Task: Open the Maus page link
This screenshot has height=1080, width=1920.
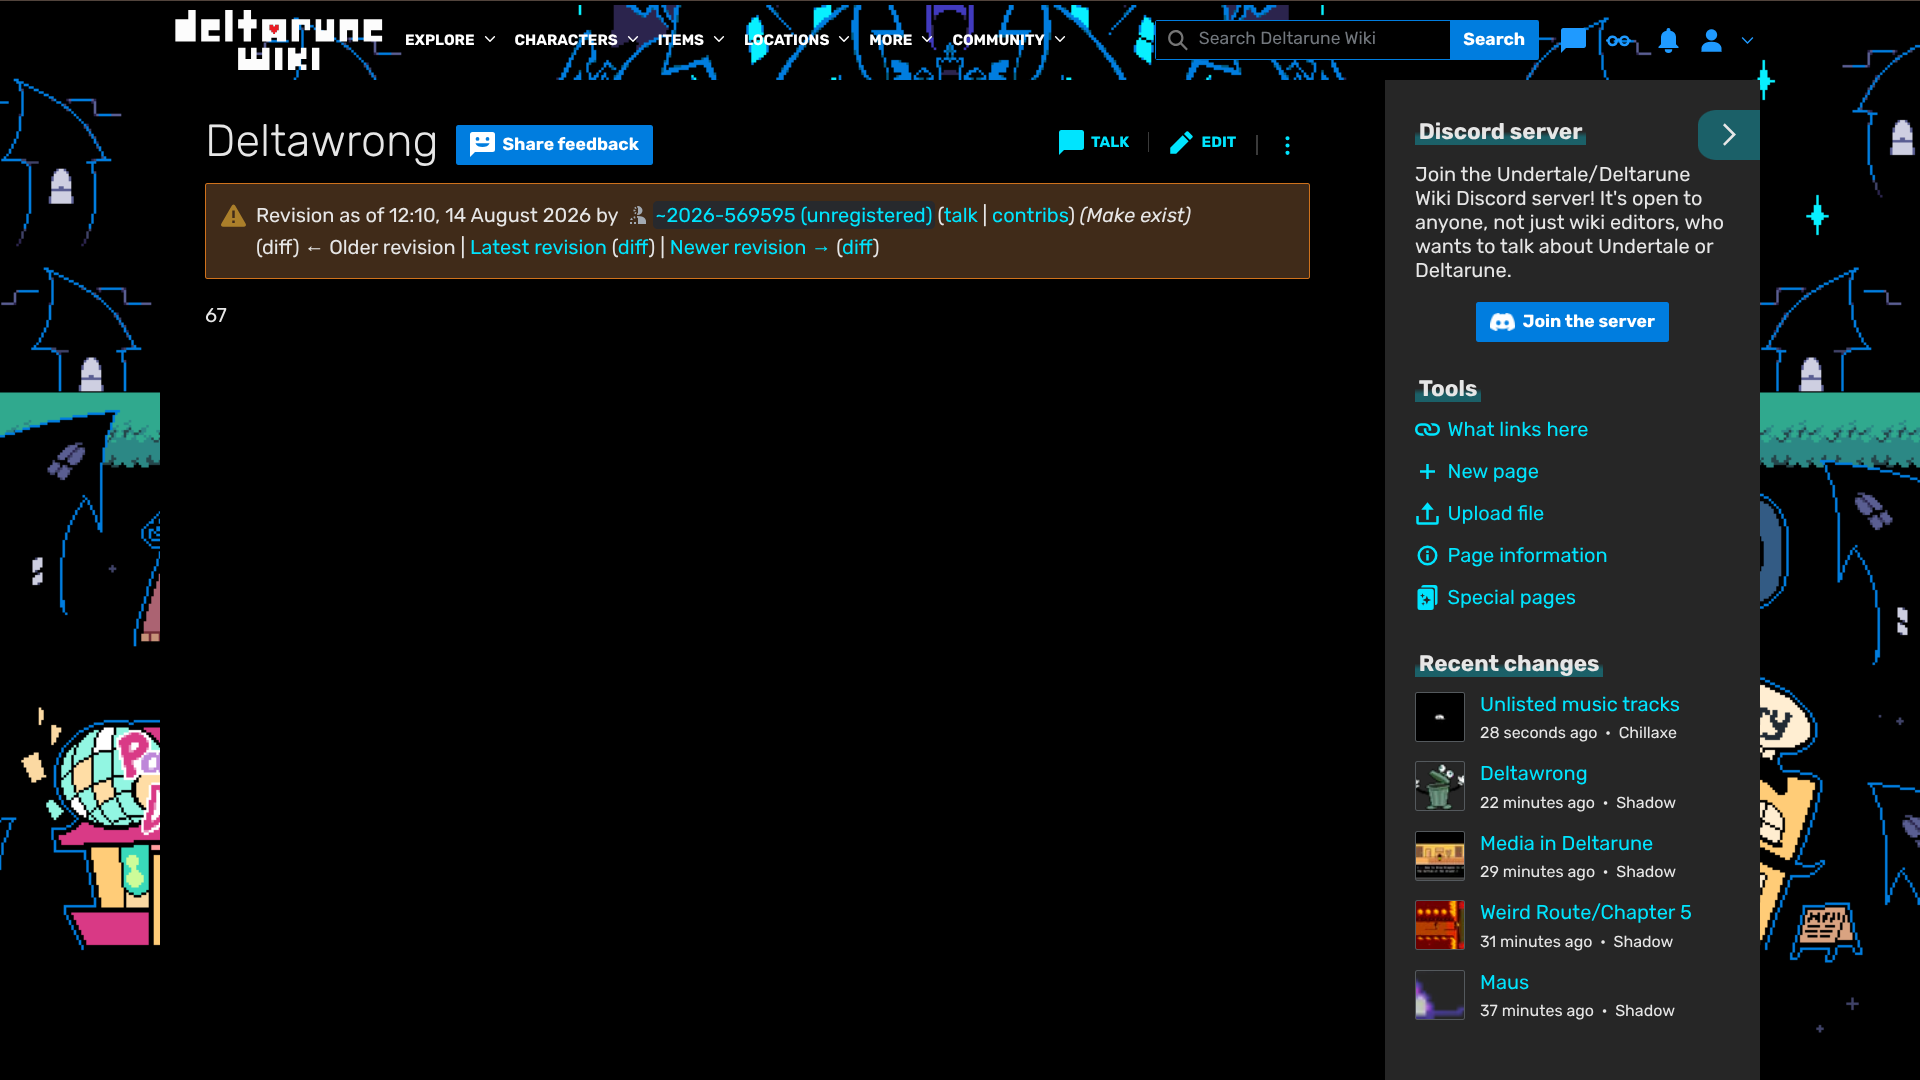Action: (1504, 982)
